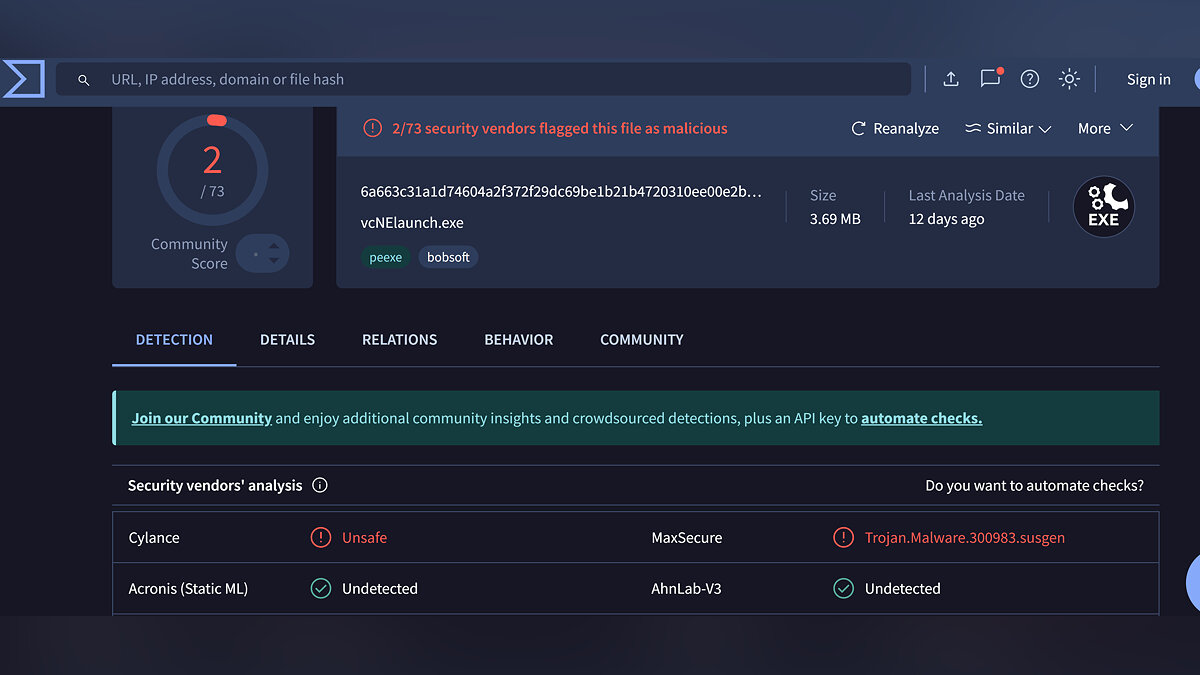Expand the Similar dropdown

pos(1008,128)
